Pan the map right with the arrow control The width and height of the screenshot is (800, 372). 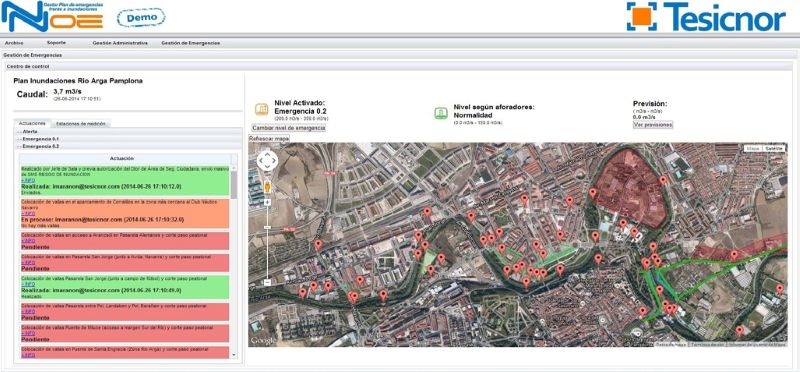point(274,161)
